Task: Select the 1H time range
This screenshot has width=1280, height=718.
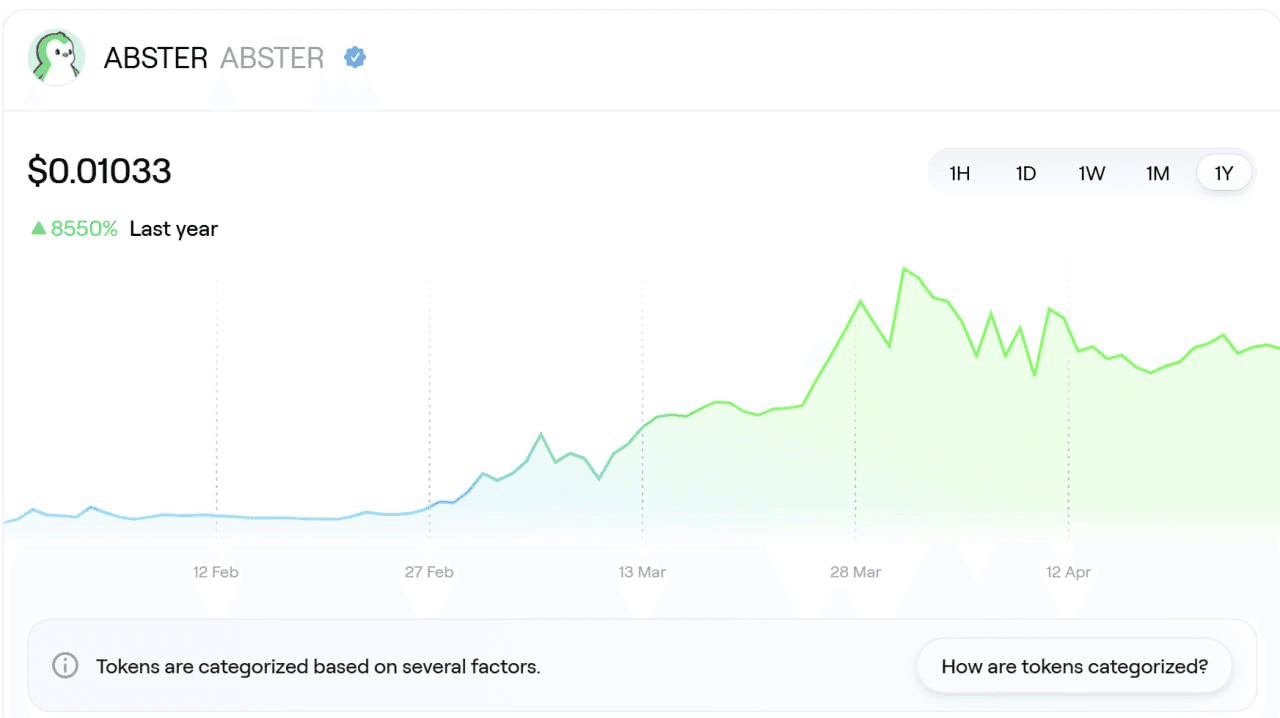Action: pyautogui.click(x=959, y=174)
